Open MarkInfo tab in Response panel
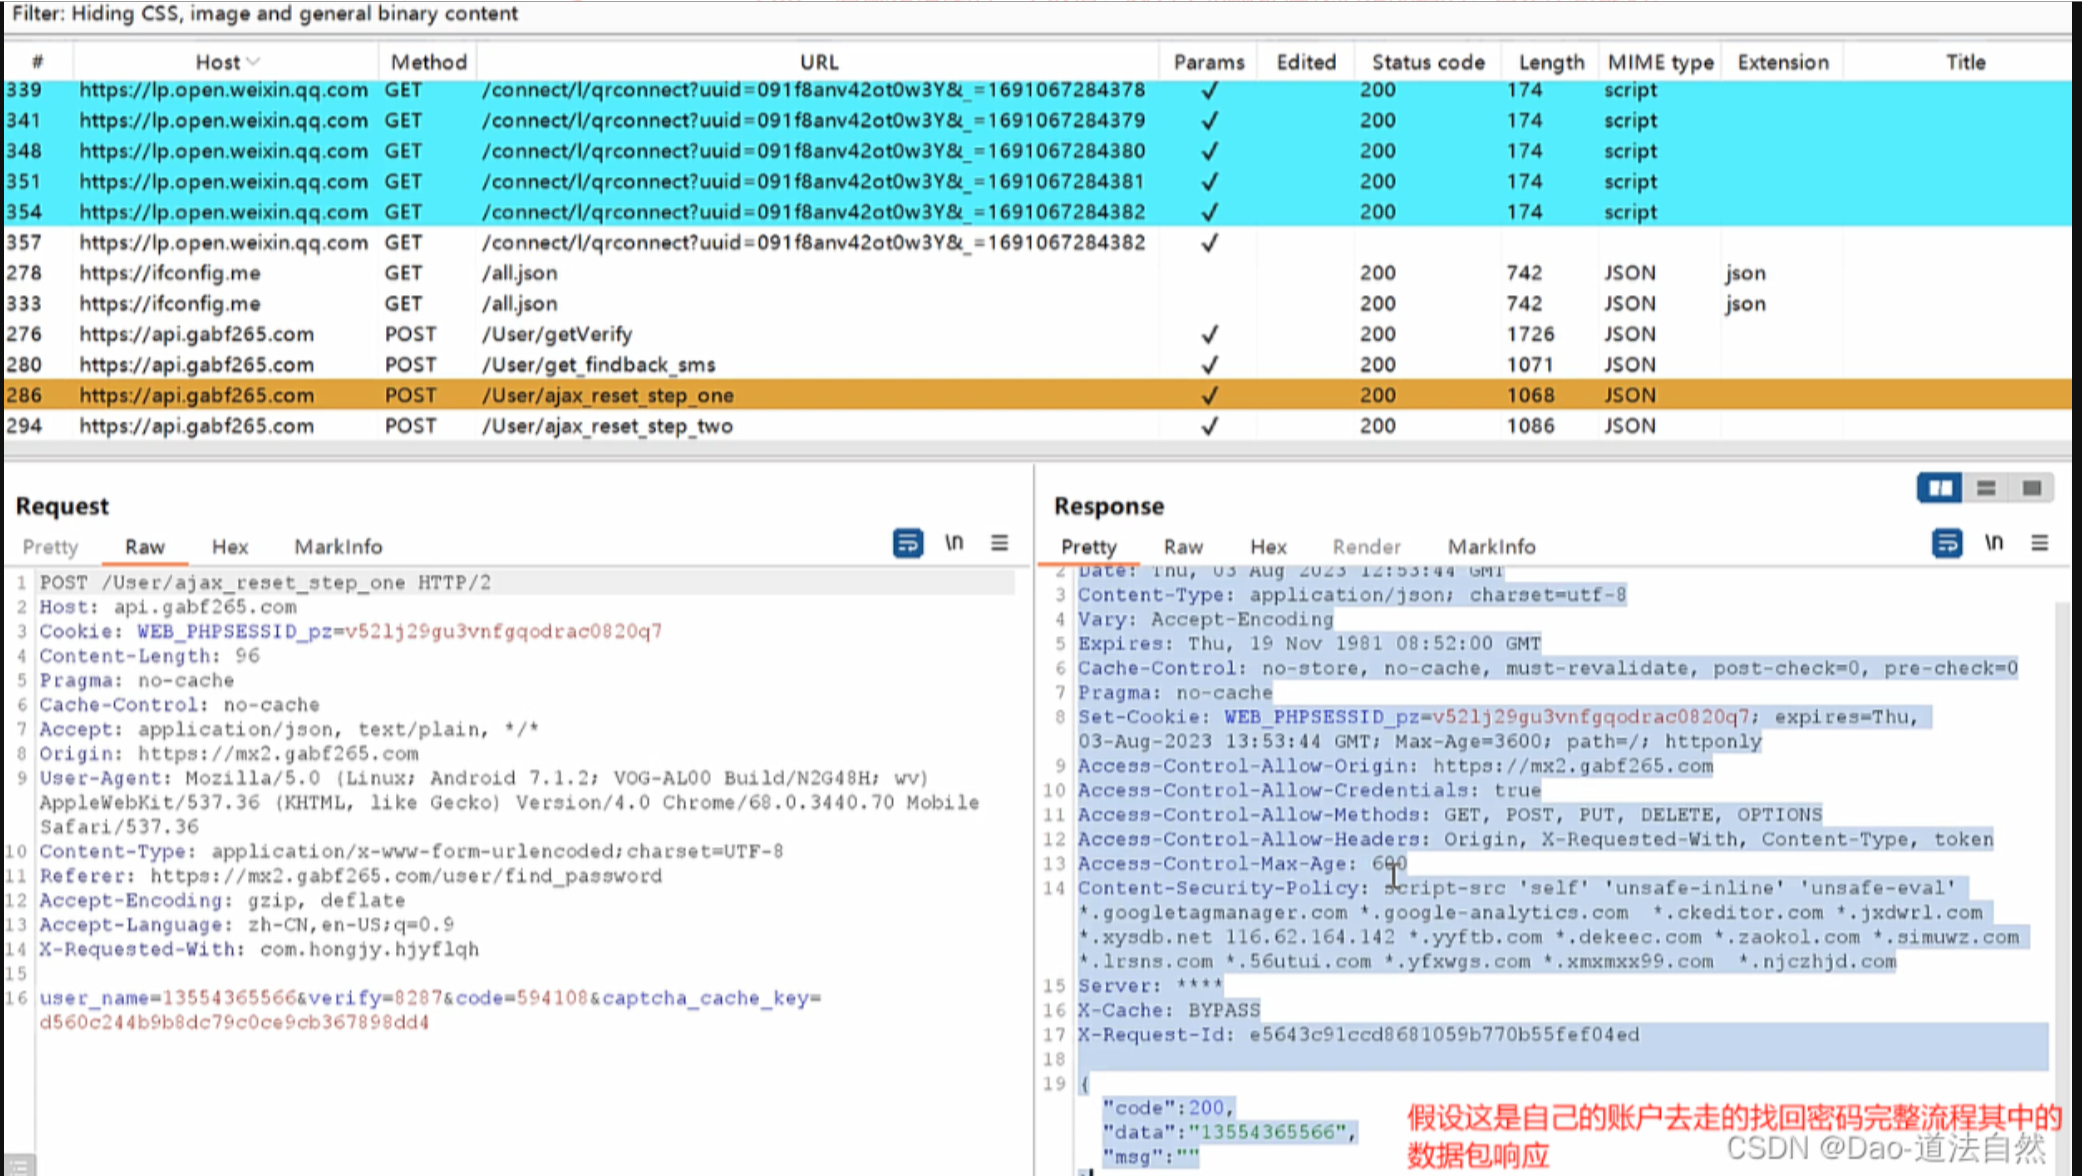Screen dimensions: 2082x1176 1491,547
